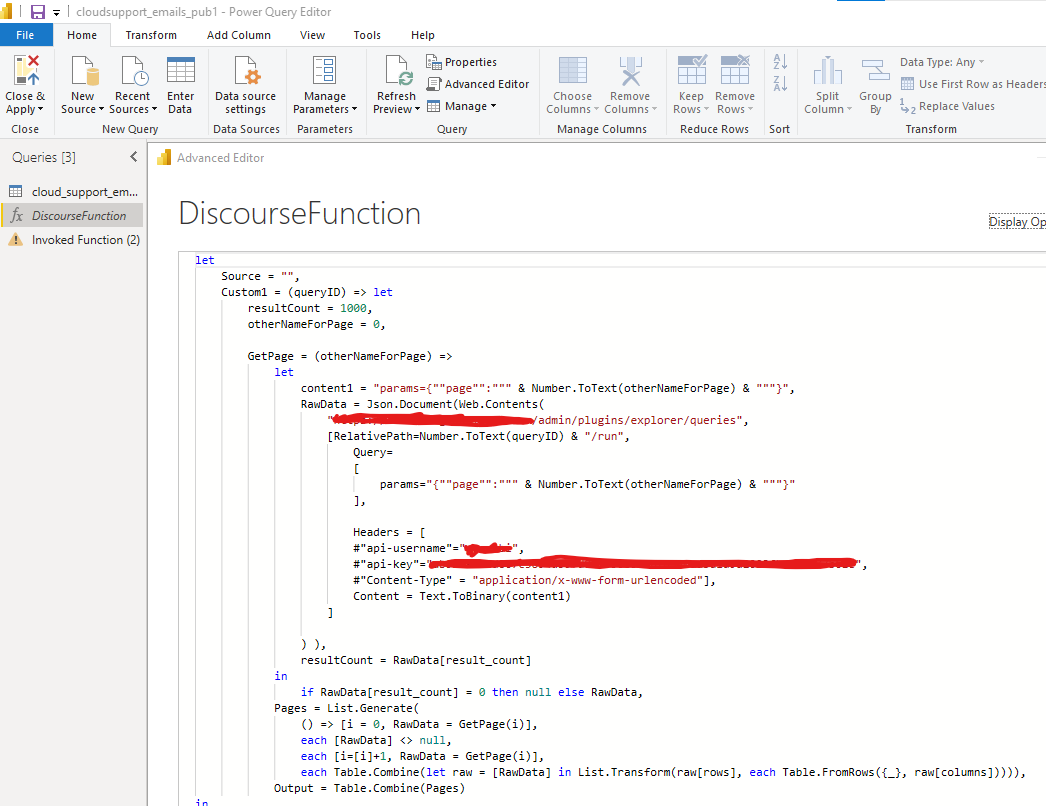Expand the Split Column dropdown
The width and height of the screenshot is (1046, 806).
[849, 109]
